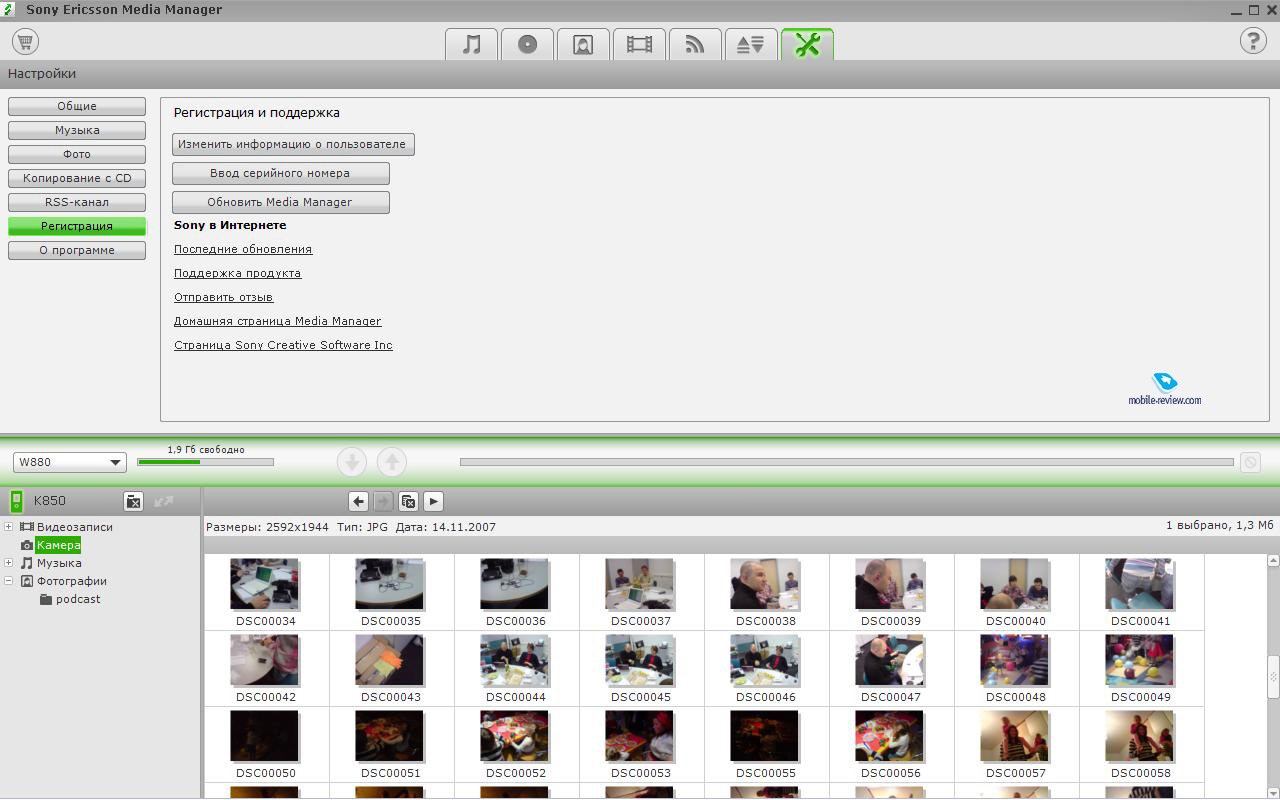This screenshot has width=1280, height=800.
Task: Switch to the Photo tab icon
Action: tap(583, 44)
